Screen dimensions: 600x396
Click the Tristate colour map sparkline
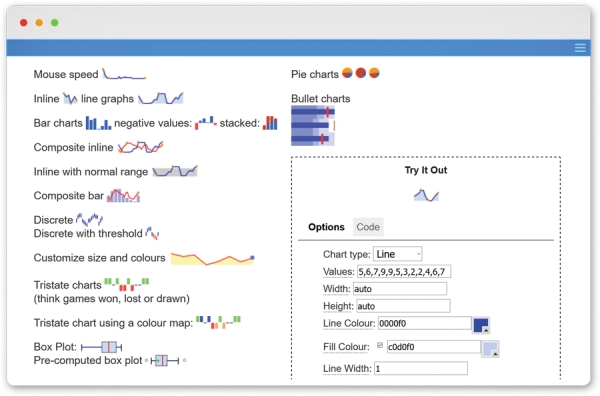click(218, 322)
